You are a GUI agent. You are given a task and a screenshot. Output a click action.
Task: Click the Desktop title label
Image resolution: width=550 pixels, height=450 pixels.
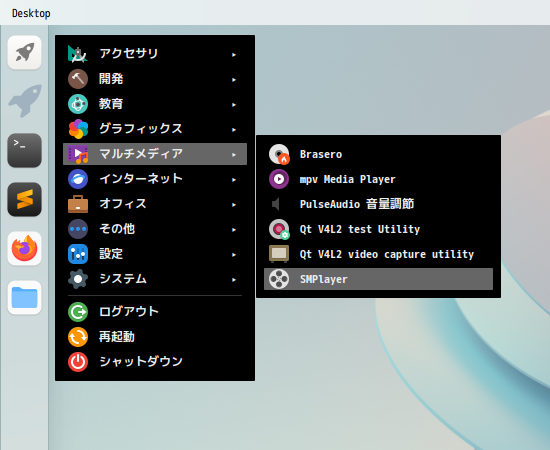pos(31,13)
